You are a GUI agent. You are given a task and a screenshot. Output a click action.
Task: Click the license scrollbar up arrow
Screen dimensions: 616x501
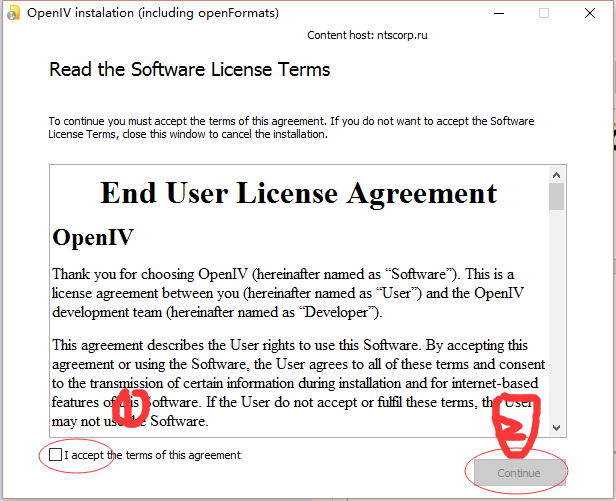coord(556,175)
